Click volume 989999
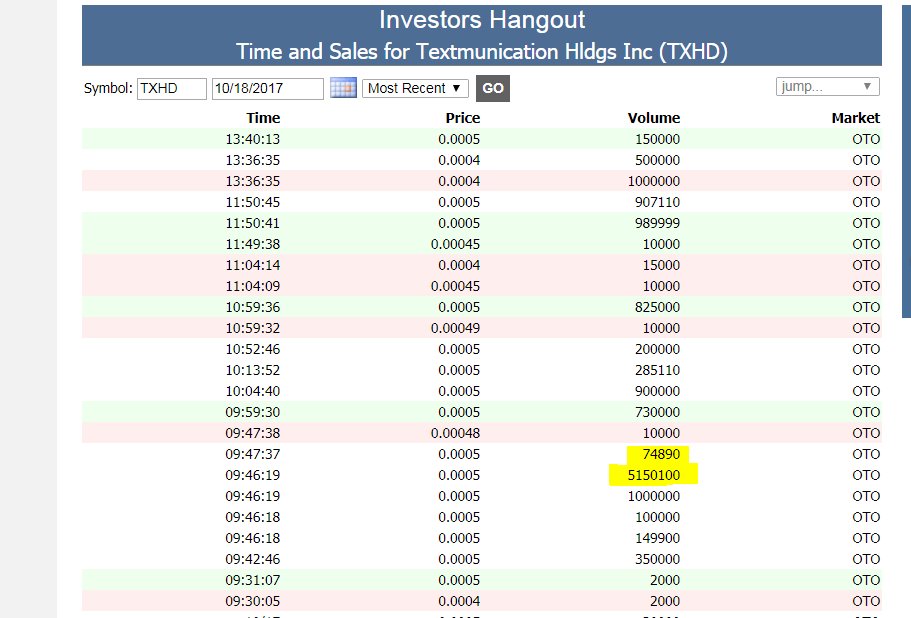Screen dimensions: 911x618 coord(657,223)
